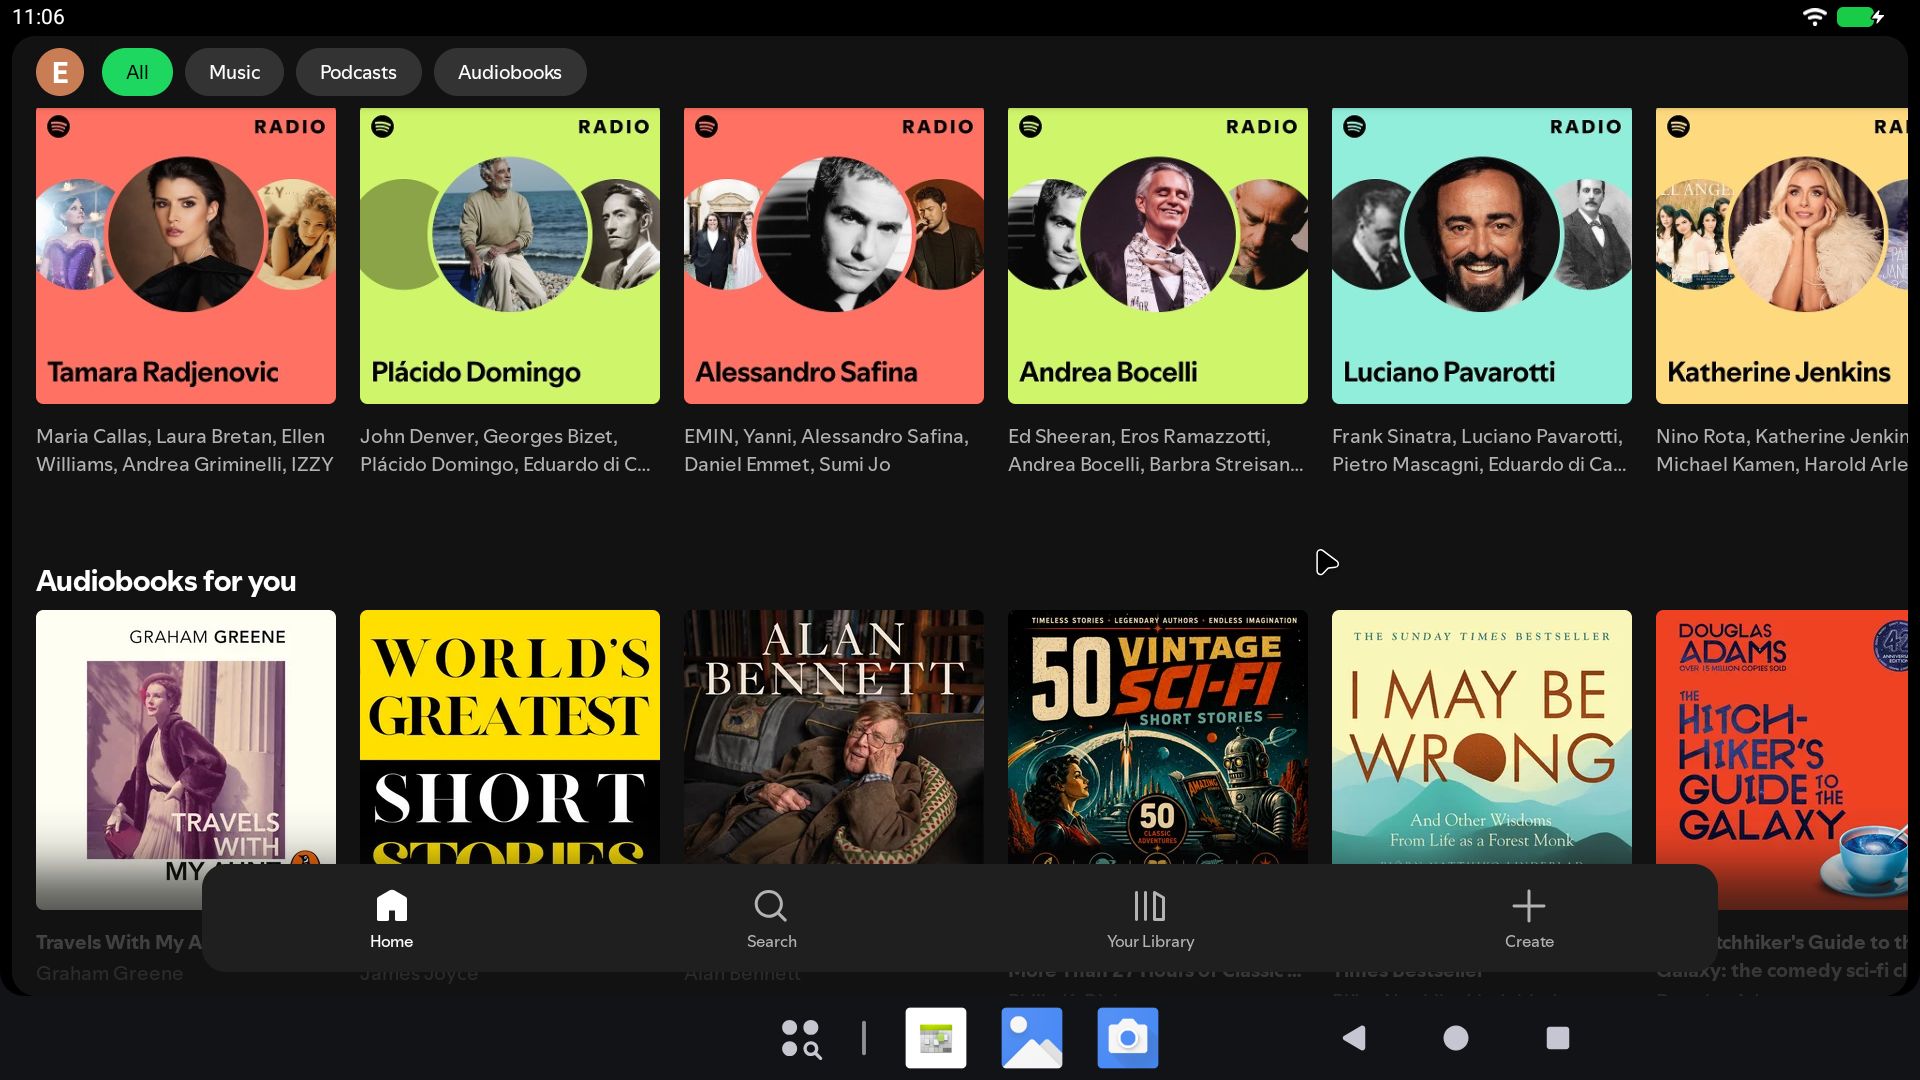Screen dimensions: 1920x1080
Task: Tap the Create plus button
Action: click(x=1529, y=919)
